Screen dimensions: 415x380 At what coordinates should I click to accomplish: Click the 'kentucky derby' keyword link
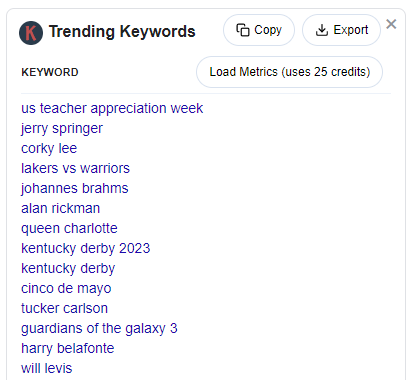point(68,268)
